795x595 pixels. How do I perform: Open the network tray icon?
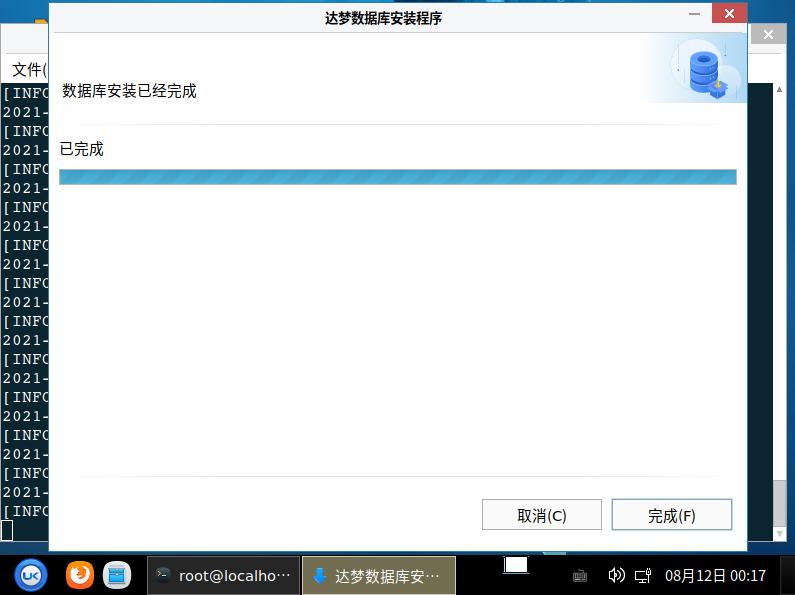[643, 576]
